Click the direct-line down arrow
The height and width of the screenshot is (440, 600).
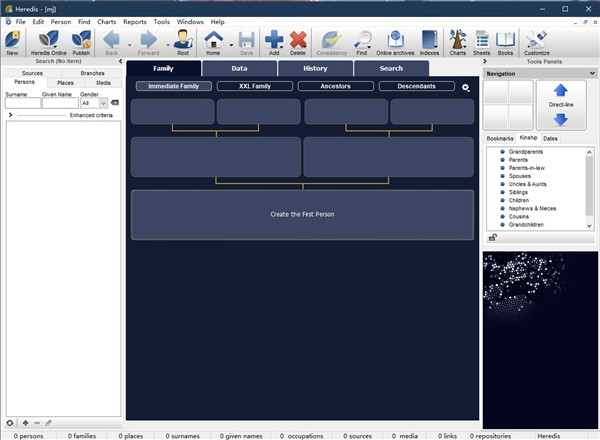pos(561,119)
